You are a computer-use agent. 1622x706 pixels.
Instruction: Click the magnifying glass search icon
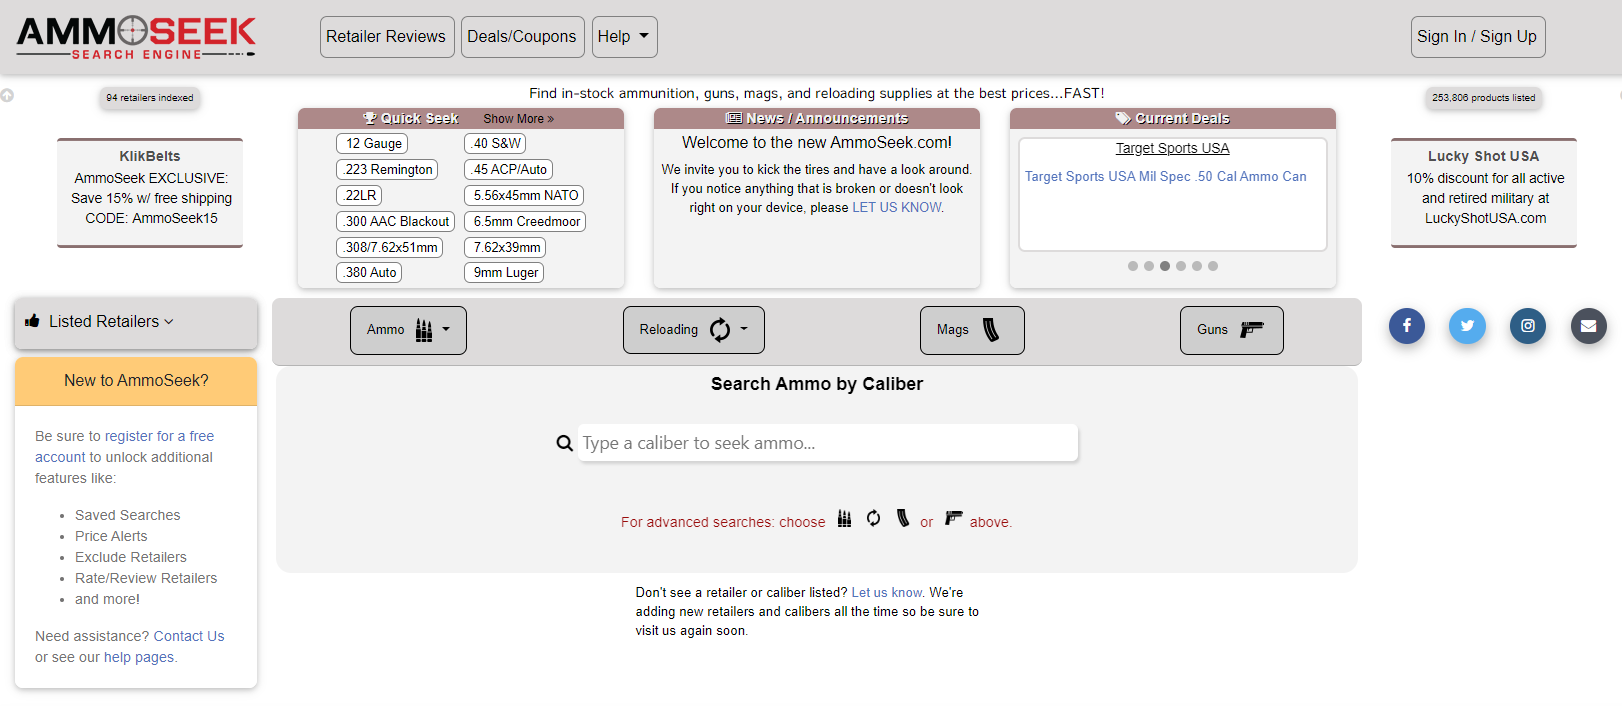tap(565, 443)
